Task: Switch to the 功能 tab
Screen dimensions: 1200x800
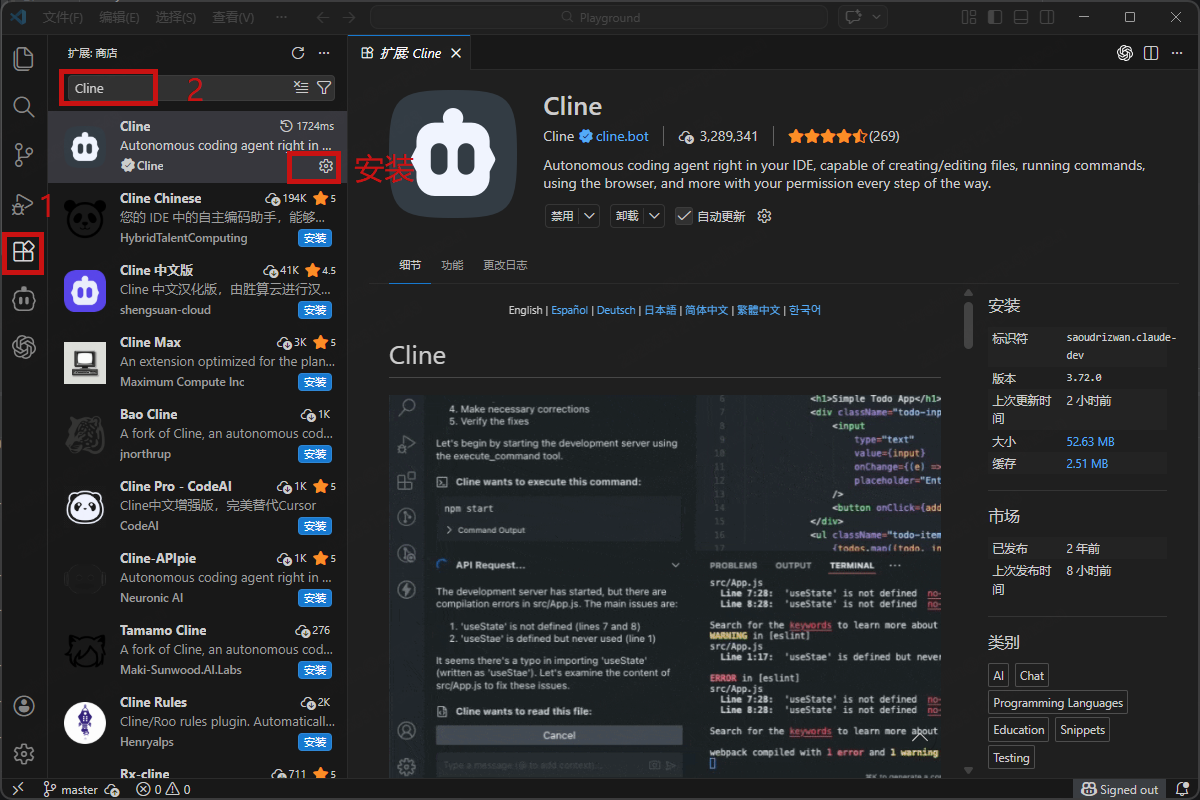Action: pyautogui.click(x=452, y=265)
